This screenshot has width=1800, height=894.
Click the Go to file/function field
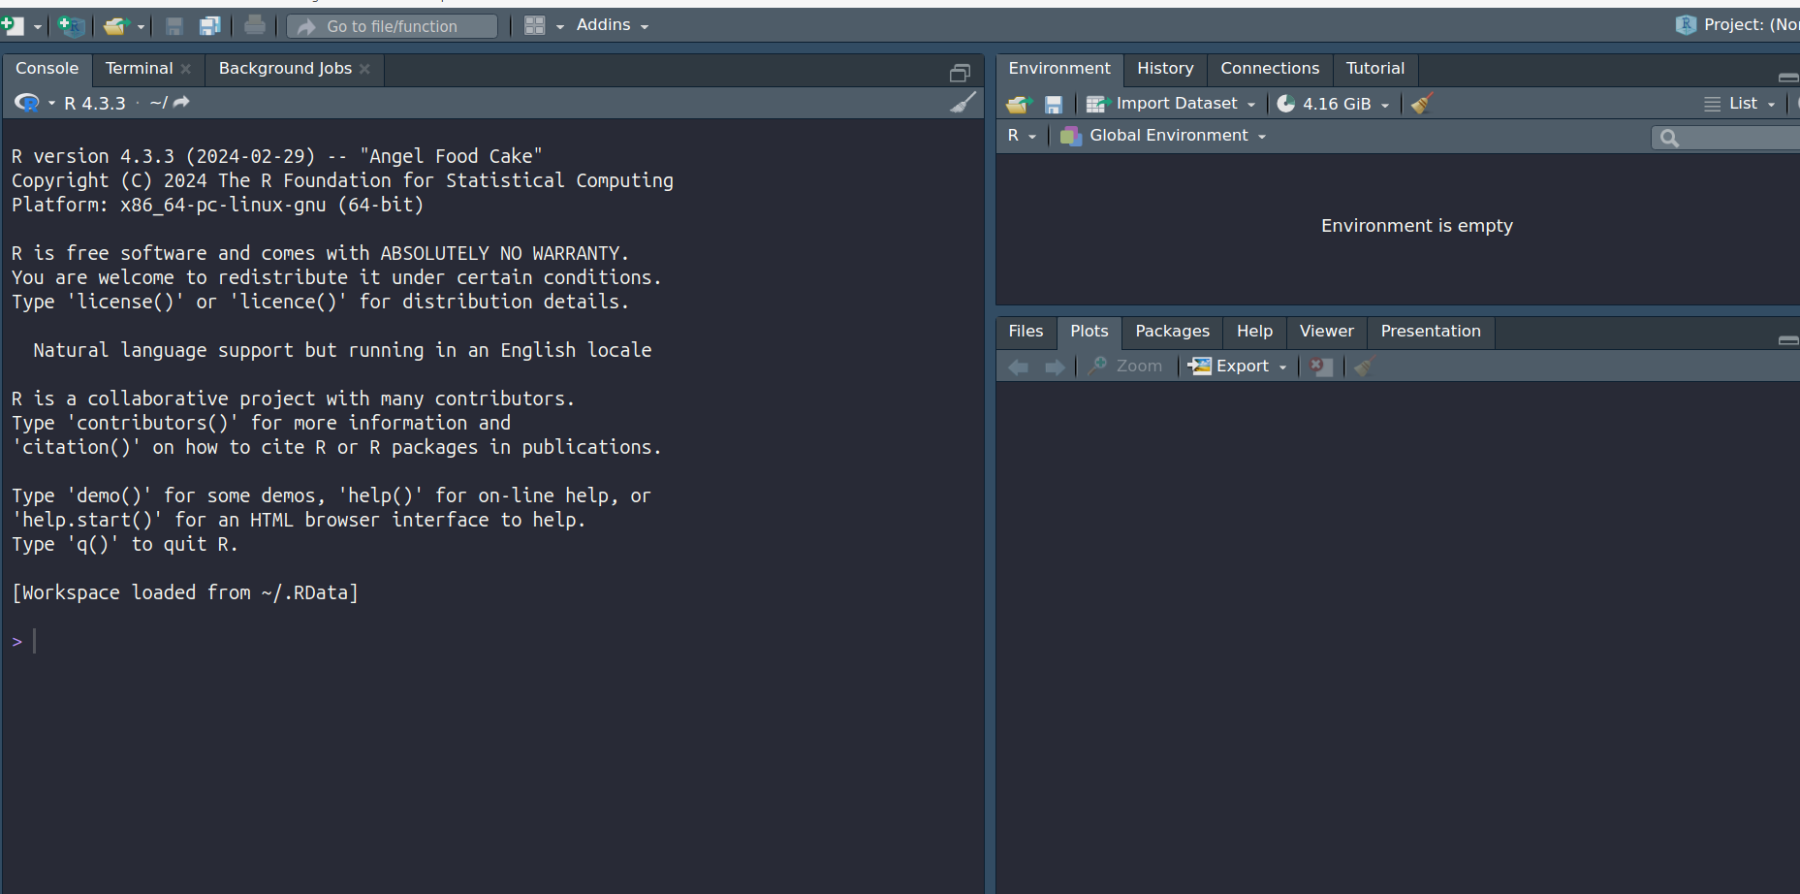[x=392, y=27]
